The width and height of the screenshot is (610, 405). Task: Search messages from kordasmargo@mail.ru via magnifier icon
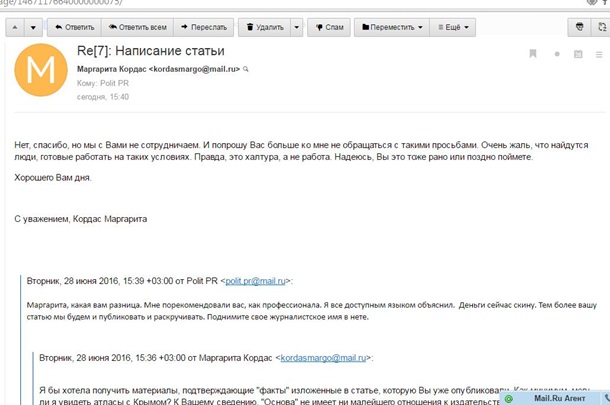click(246, 69)
